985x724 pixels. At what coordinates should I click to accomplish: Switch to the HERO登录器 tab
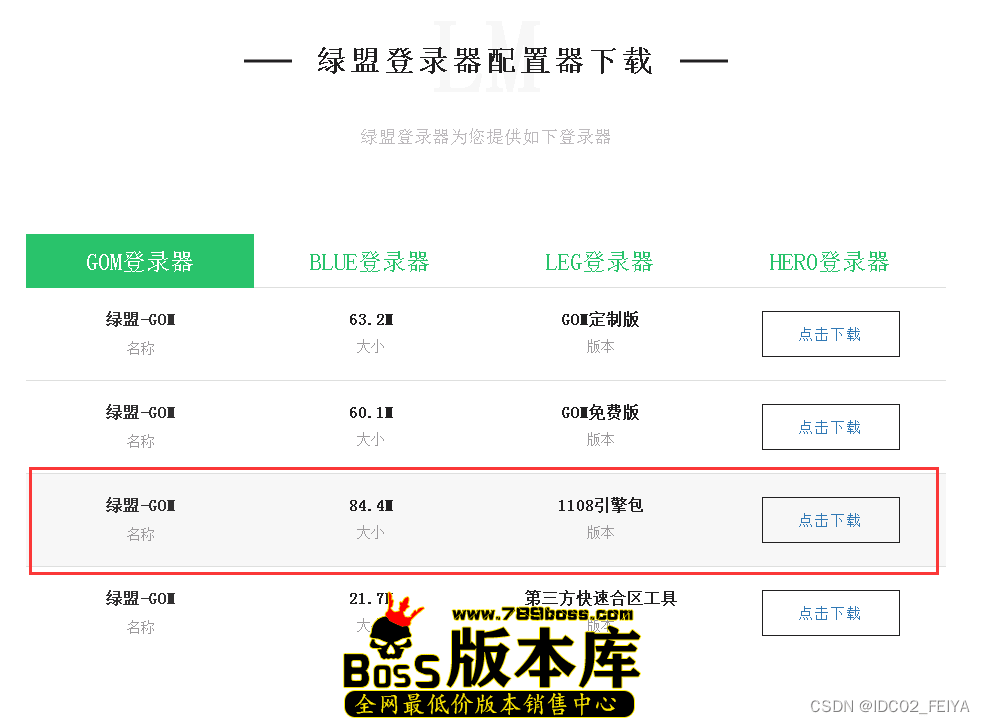click(829, 262)
